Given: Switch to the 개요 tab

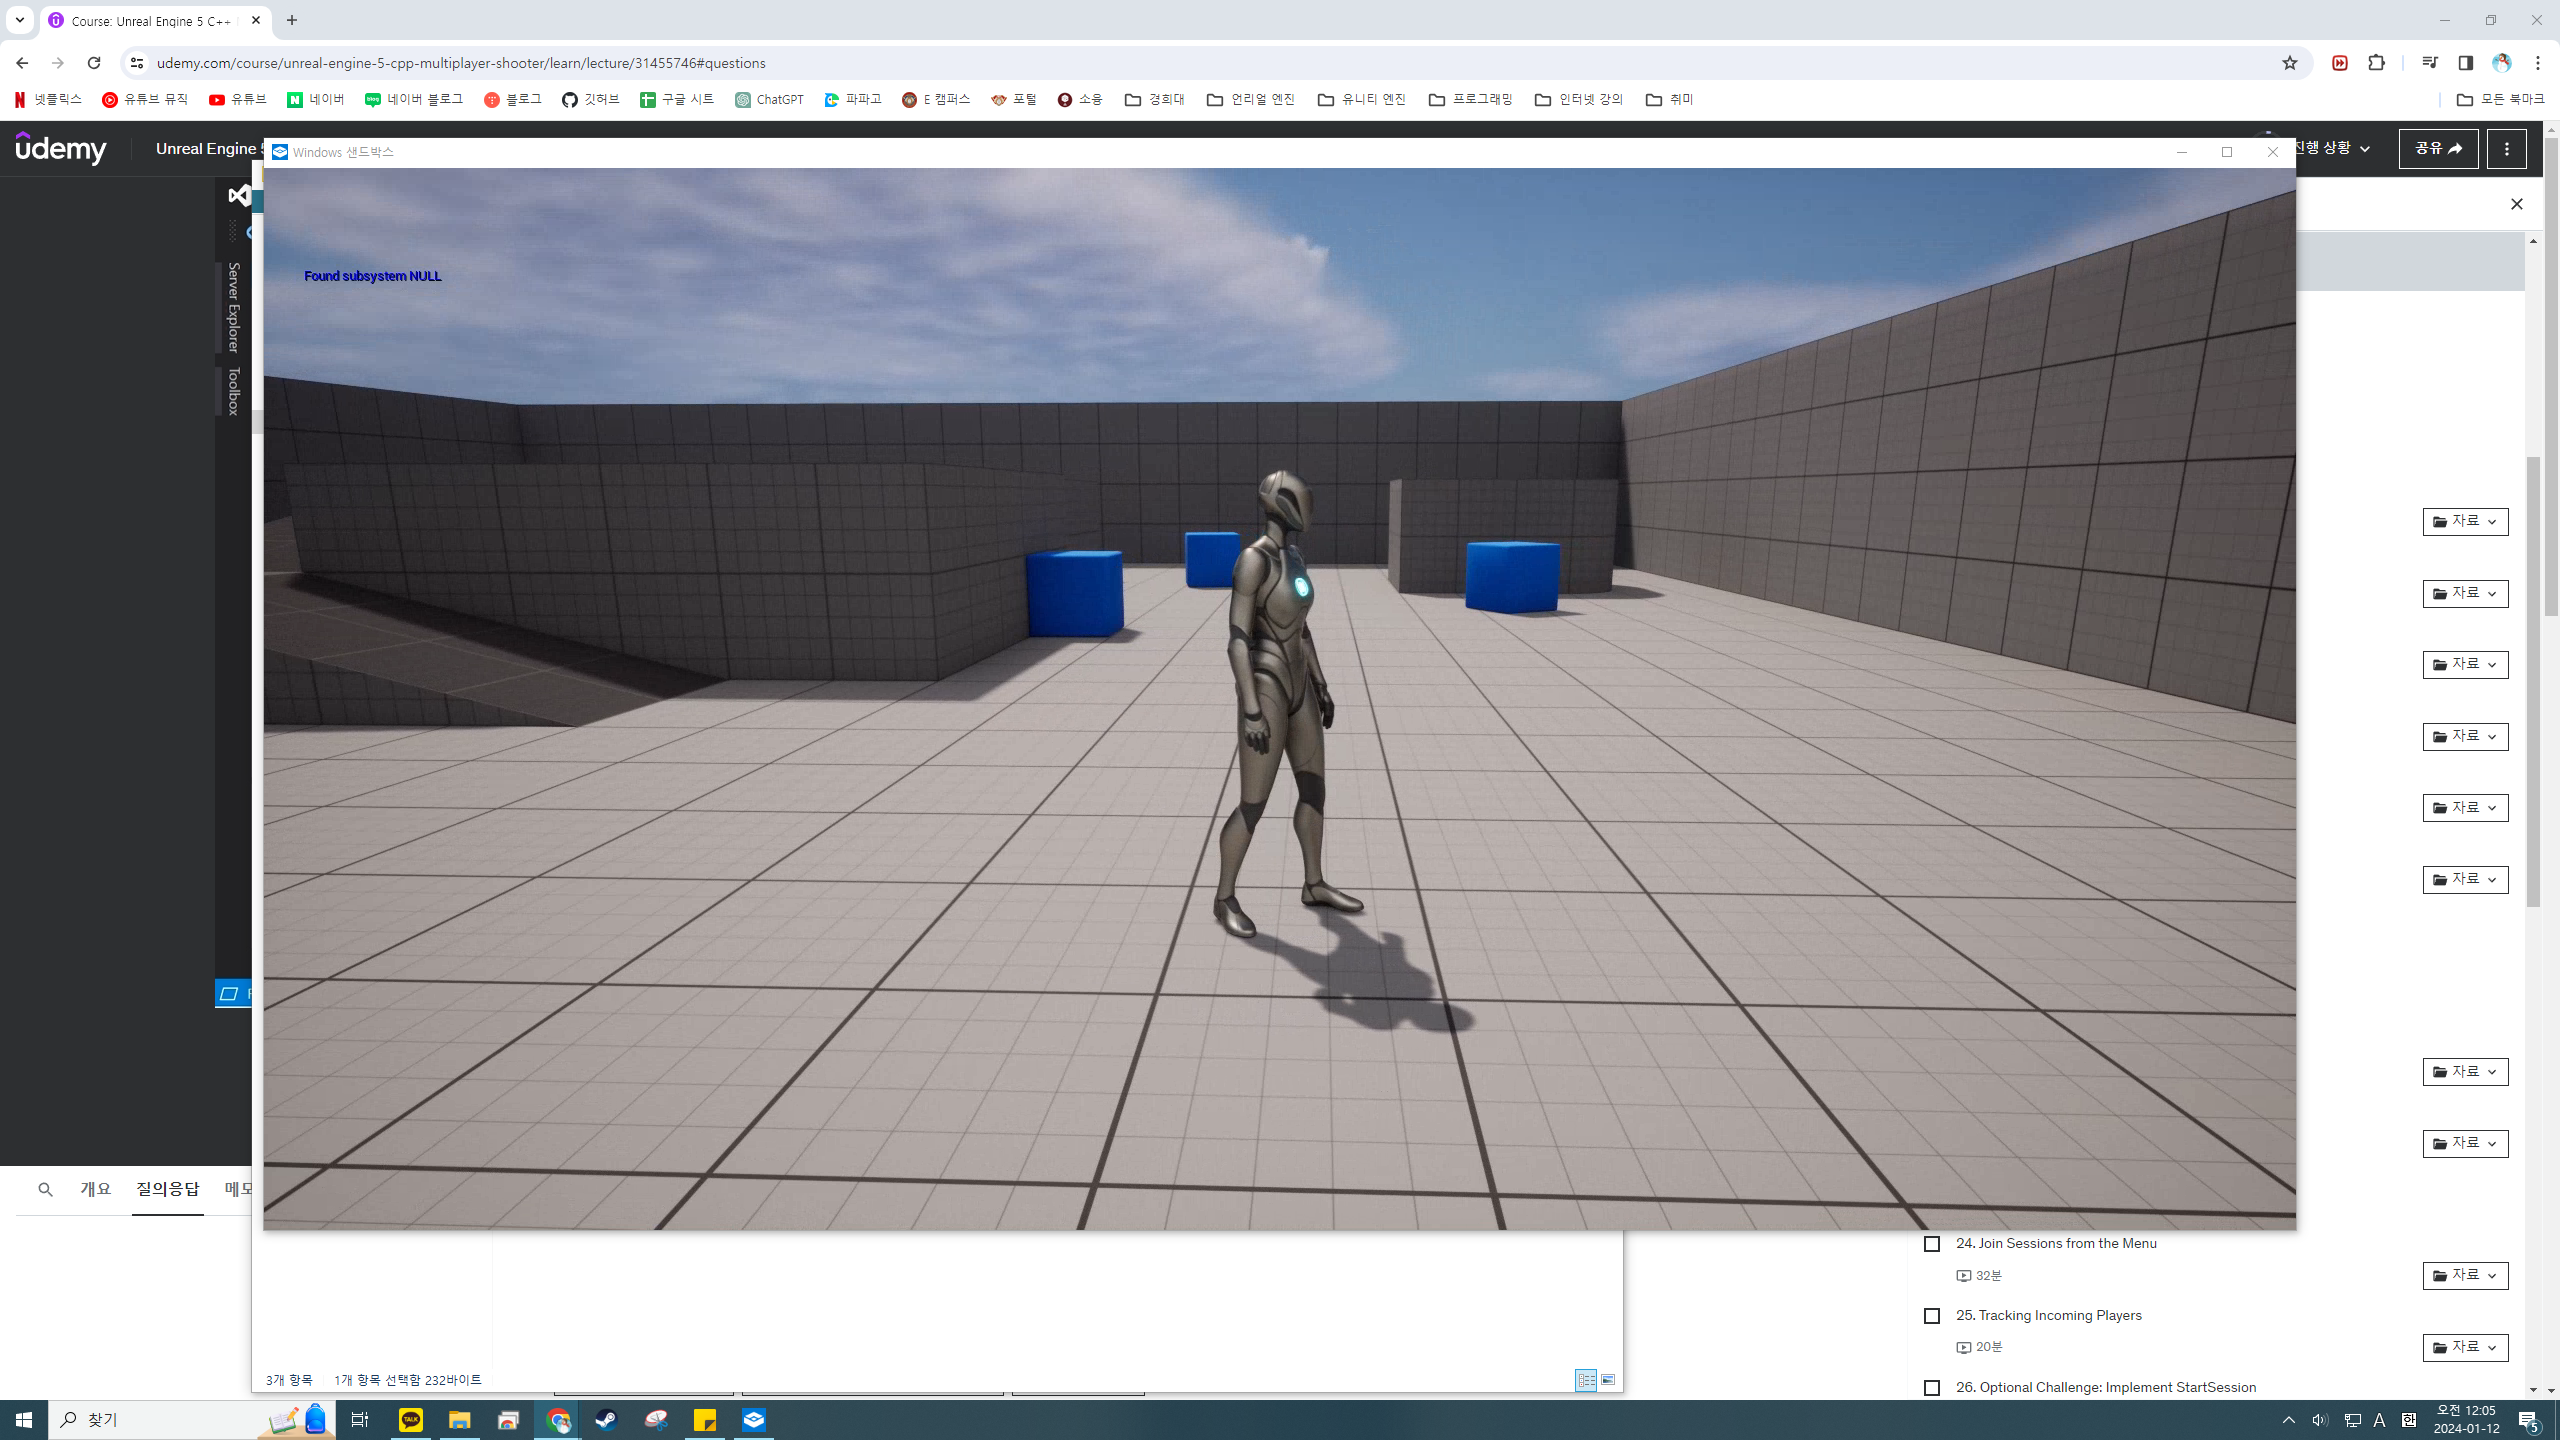Looking at the screenshot, I should 96,1189.
